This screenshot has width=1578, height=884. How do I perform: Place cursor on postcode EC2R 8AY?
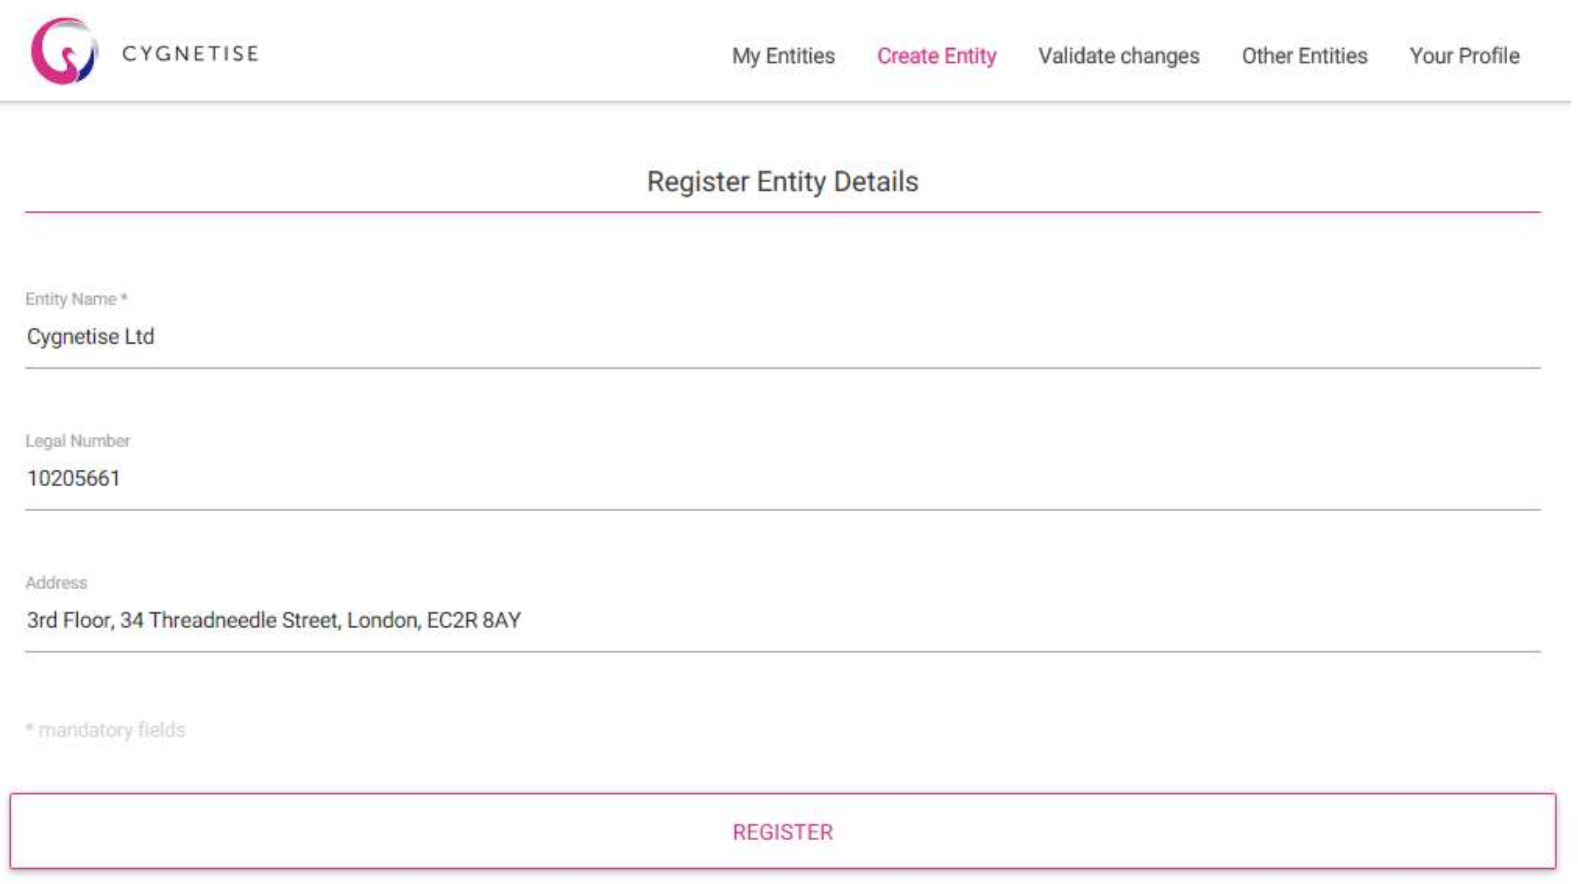(x=476, y=622)
